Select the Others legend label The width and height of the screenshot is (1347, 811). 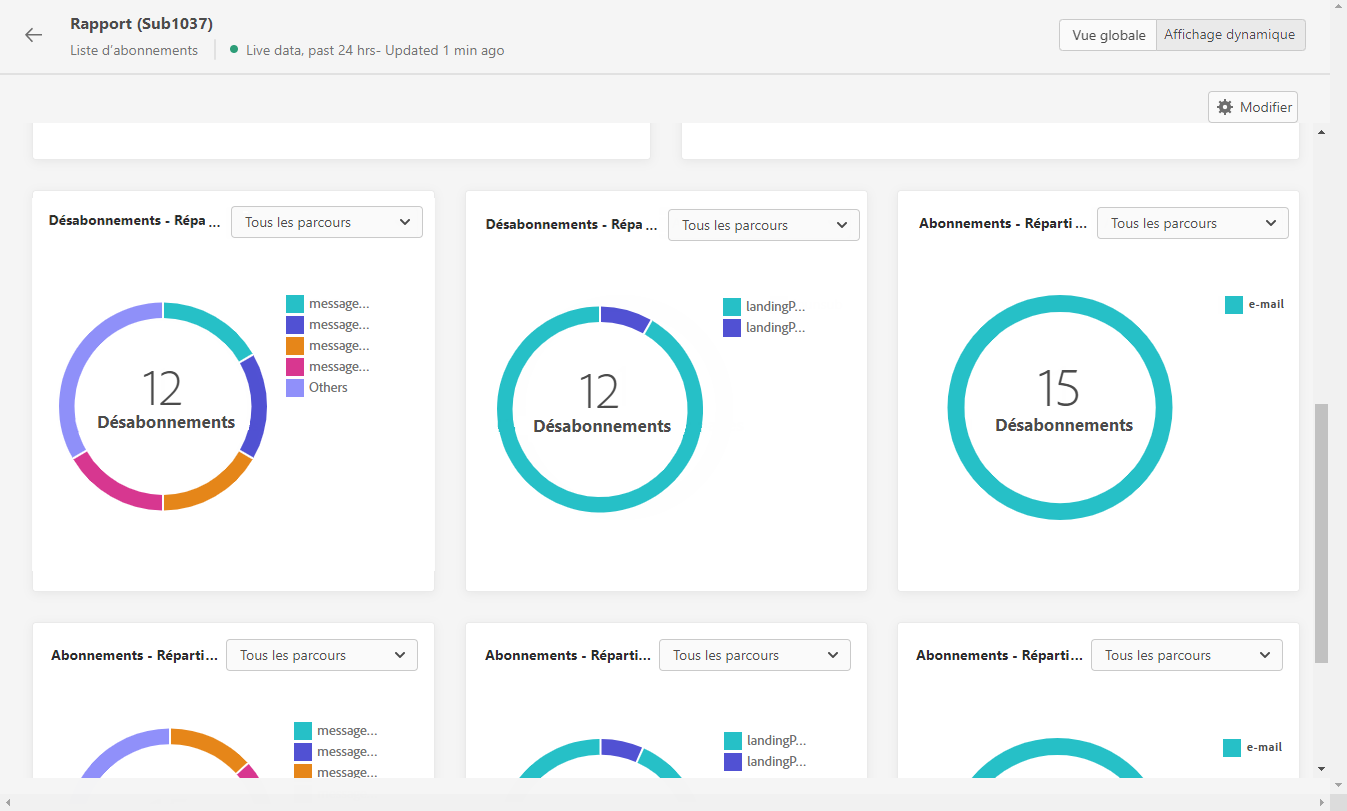[328, 388]
